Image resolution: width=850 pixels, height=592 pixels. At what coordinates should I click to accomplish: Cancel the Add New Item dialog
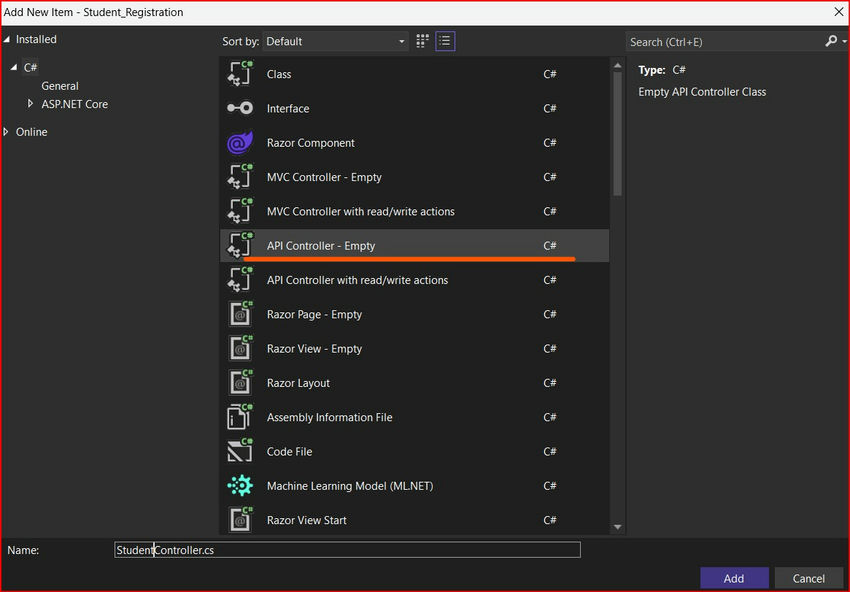[809, 578]
